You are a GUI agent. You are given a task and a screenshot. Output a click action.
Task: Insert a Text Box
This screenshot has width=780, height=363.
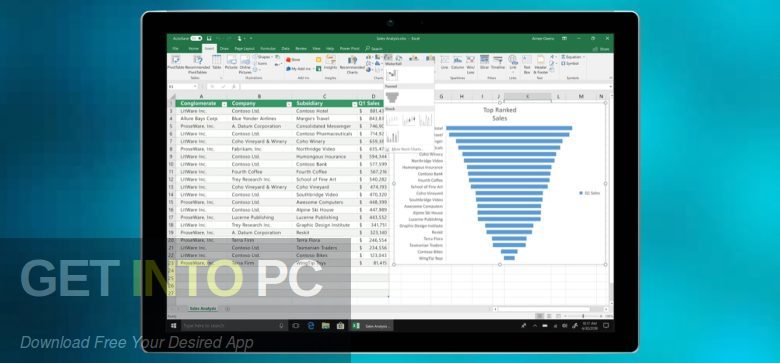(527, 65)
